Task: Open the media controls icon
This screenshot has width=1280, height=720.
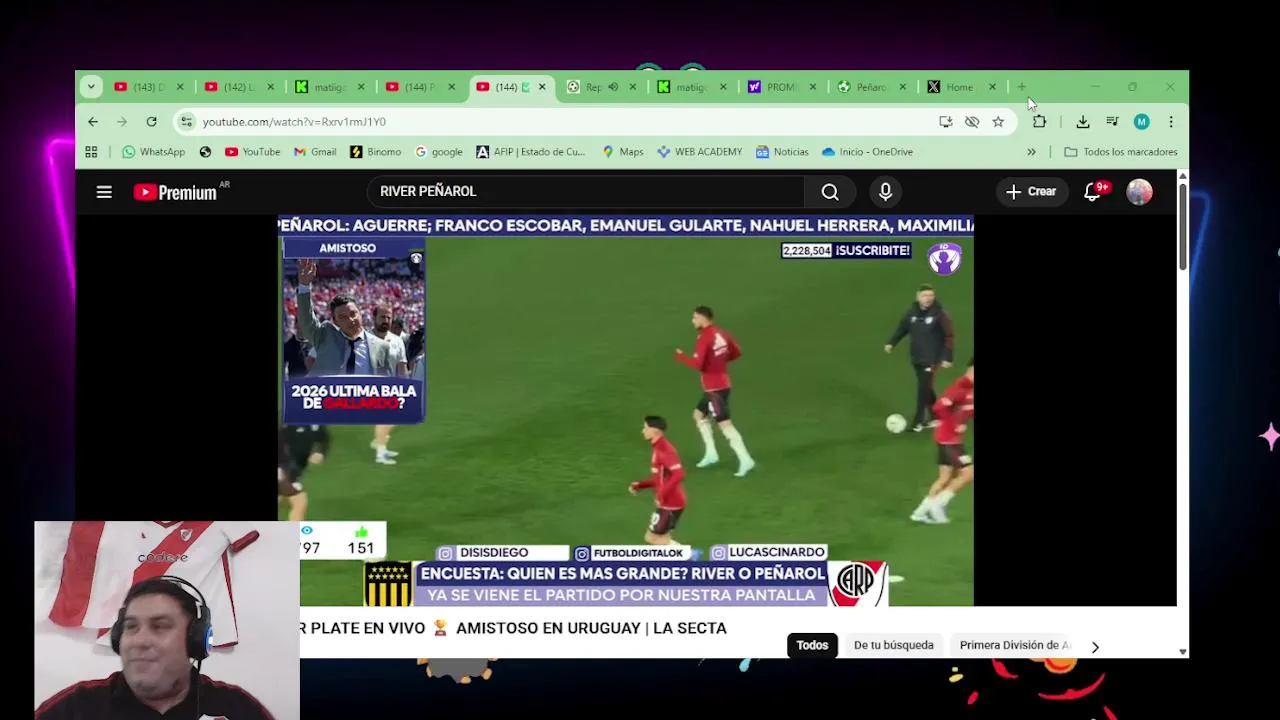Action: pyautogui.click(x=1112, y=122)
